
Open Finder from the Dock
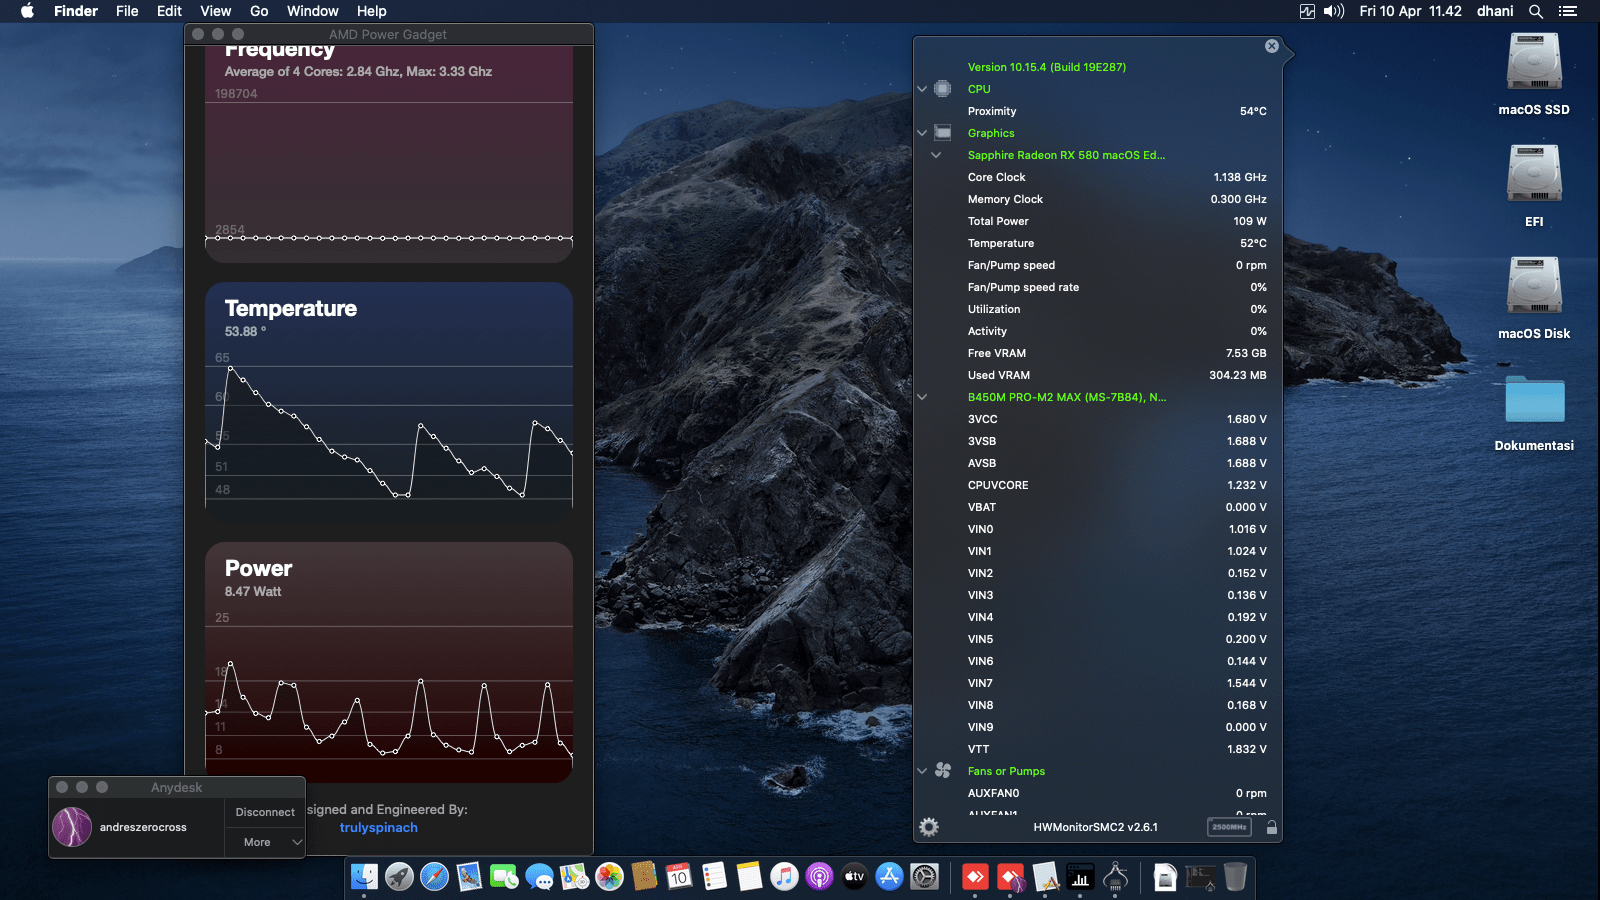(x=364, y=877)
